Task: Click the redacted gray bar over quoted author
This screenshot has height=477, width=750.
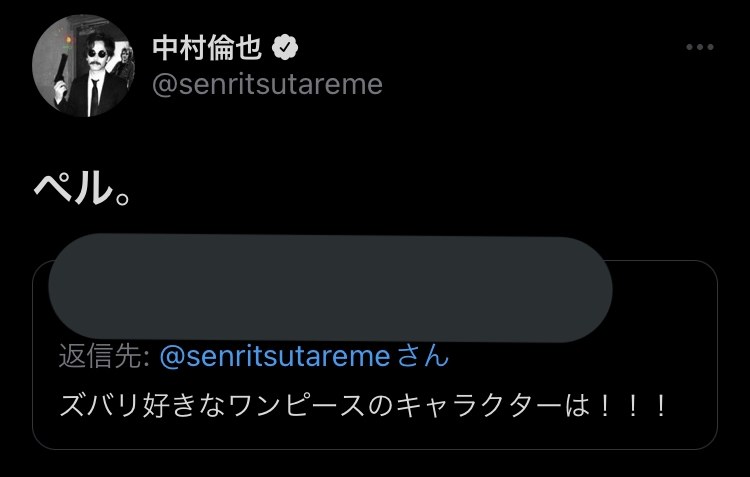Action: (x=330, y=288)
